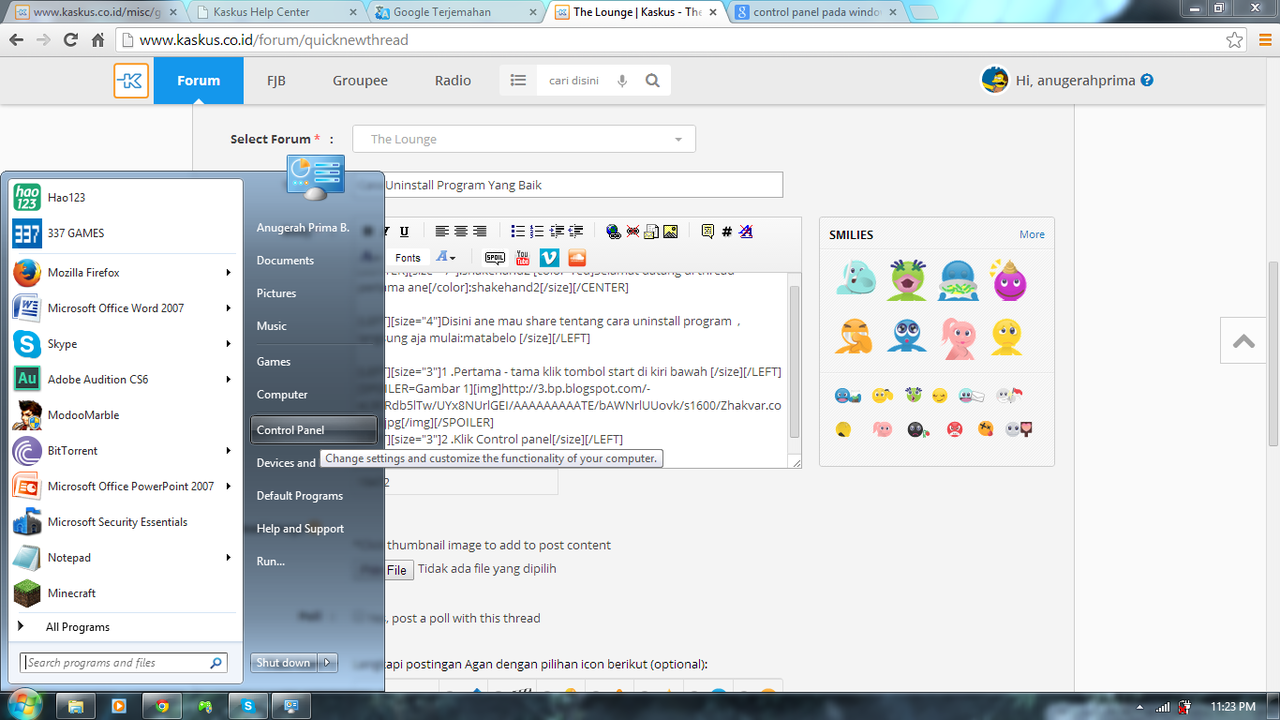The image size is (1280, 720).
Task: Reload the page in Chrome
Action: 70,40
